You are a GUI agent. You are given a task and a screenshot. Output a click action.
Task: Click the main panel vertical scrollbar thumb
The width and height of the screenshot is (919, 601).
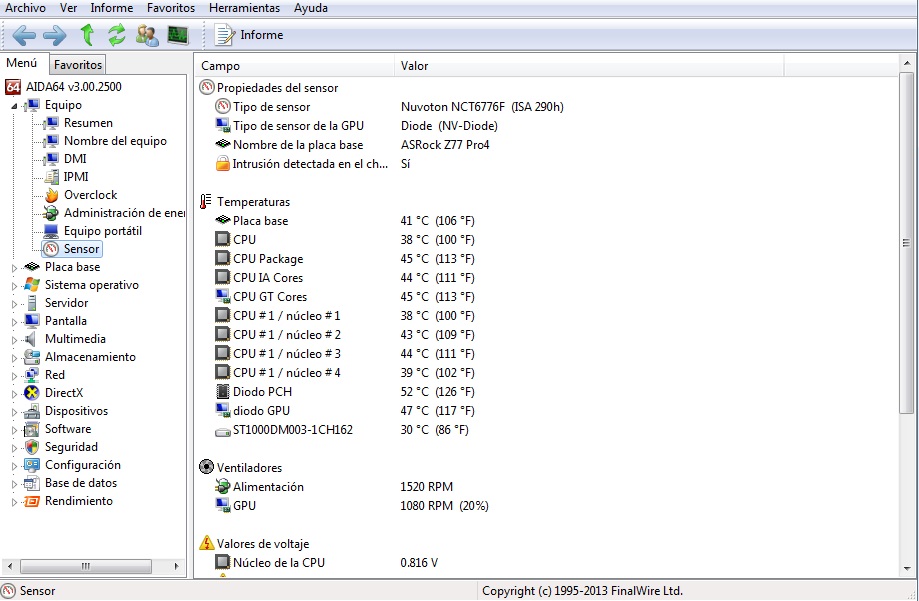pos(906,243)
